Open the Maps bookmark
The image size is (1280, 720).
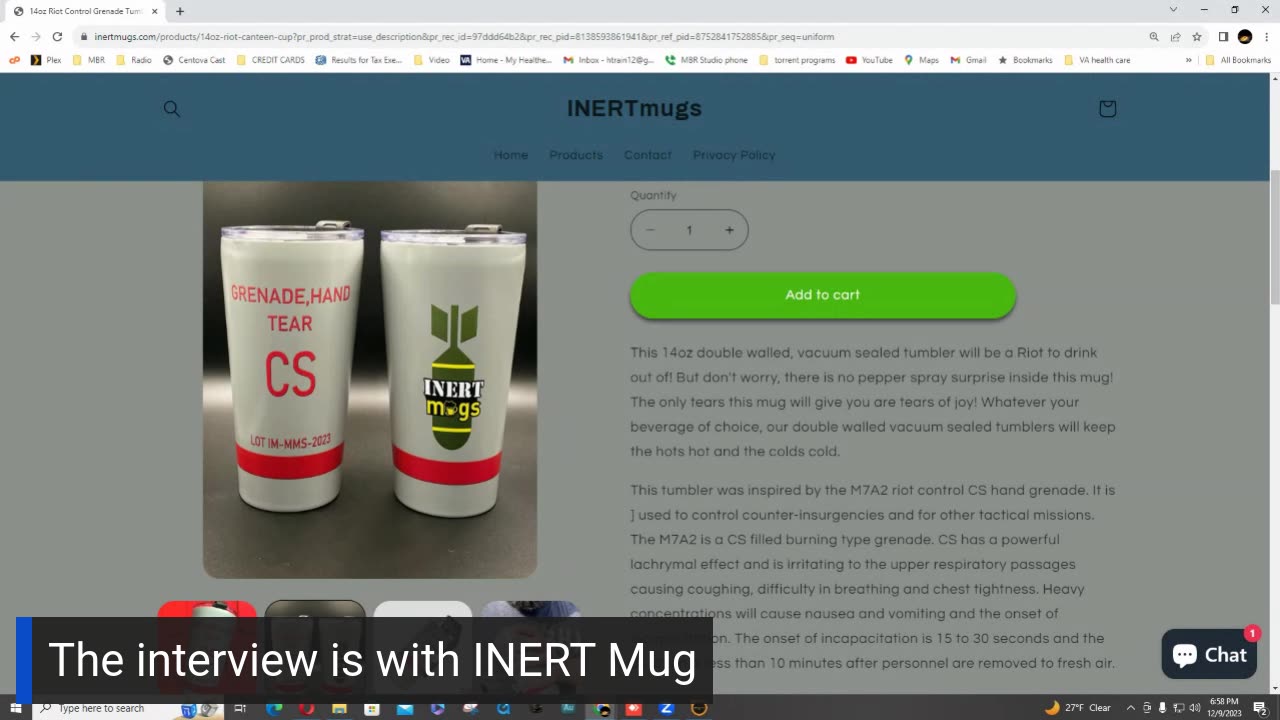click(x=921, y=60)
